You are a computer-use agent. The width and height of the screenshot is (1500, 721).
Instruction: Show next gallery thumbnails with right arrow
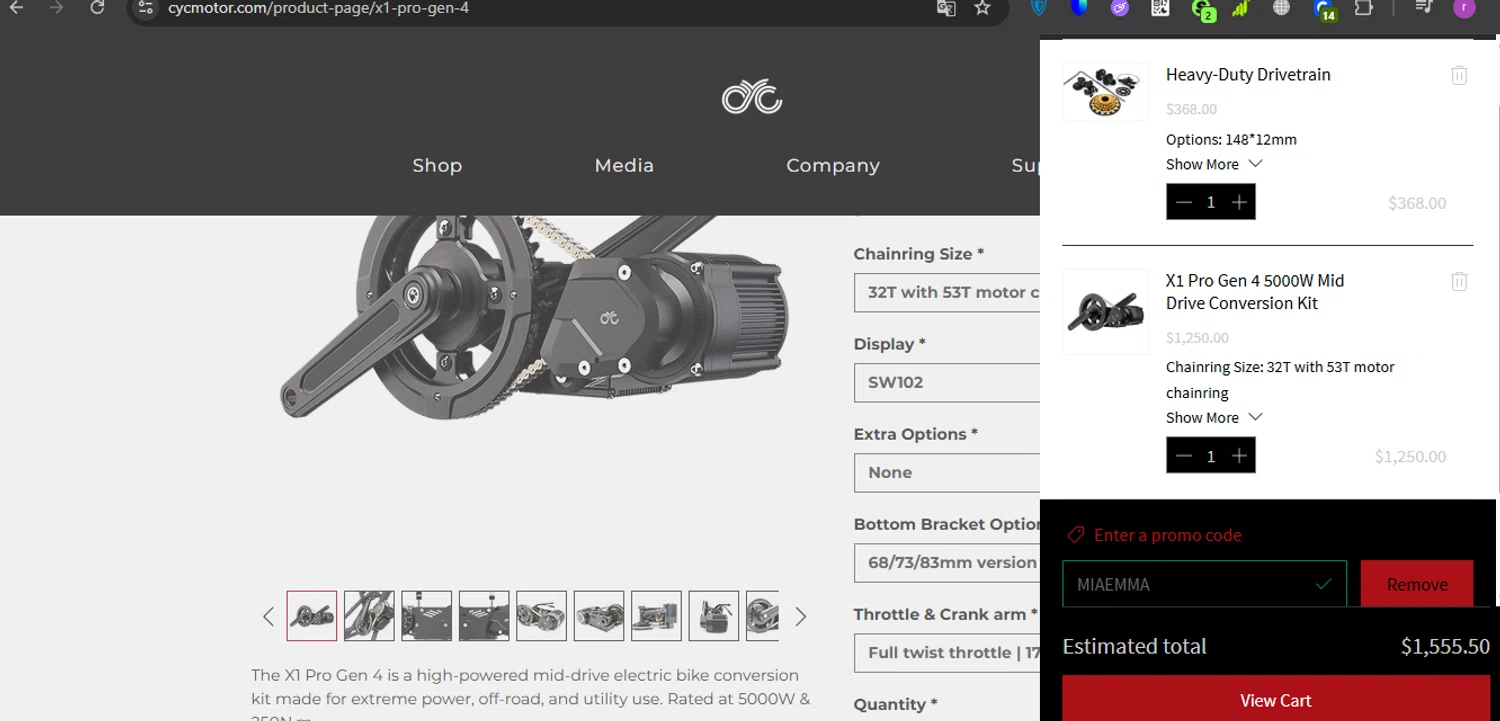point(800,616)
